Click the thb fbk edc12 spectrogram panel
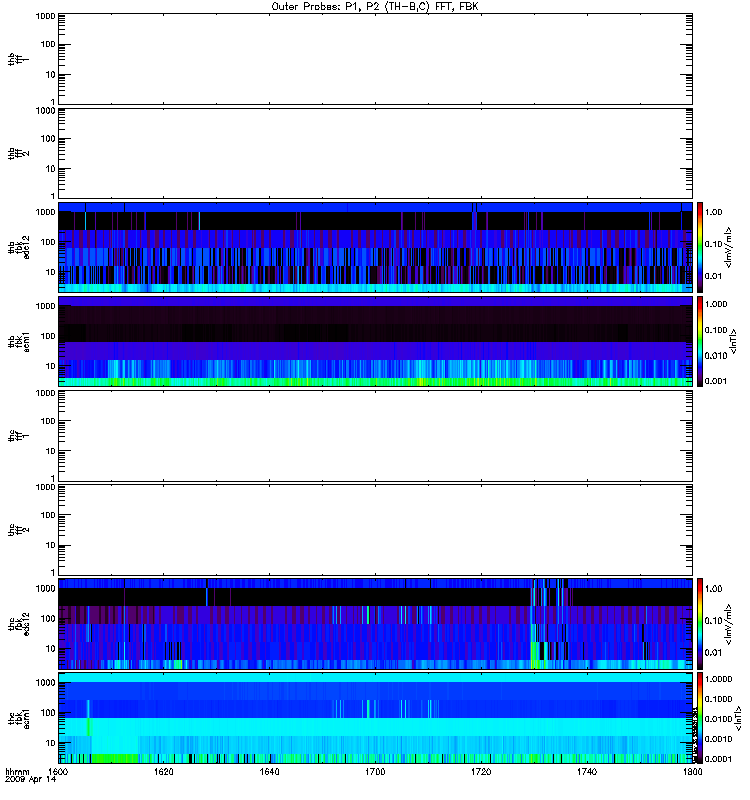 pyautogui.click(x=375, y=247)
